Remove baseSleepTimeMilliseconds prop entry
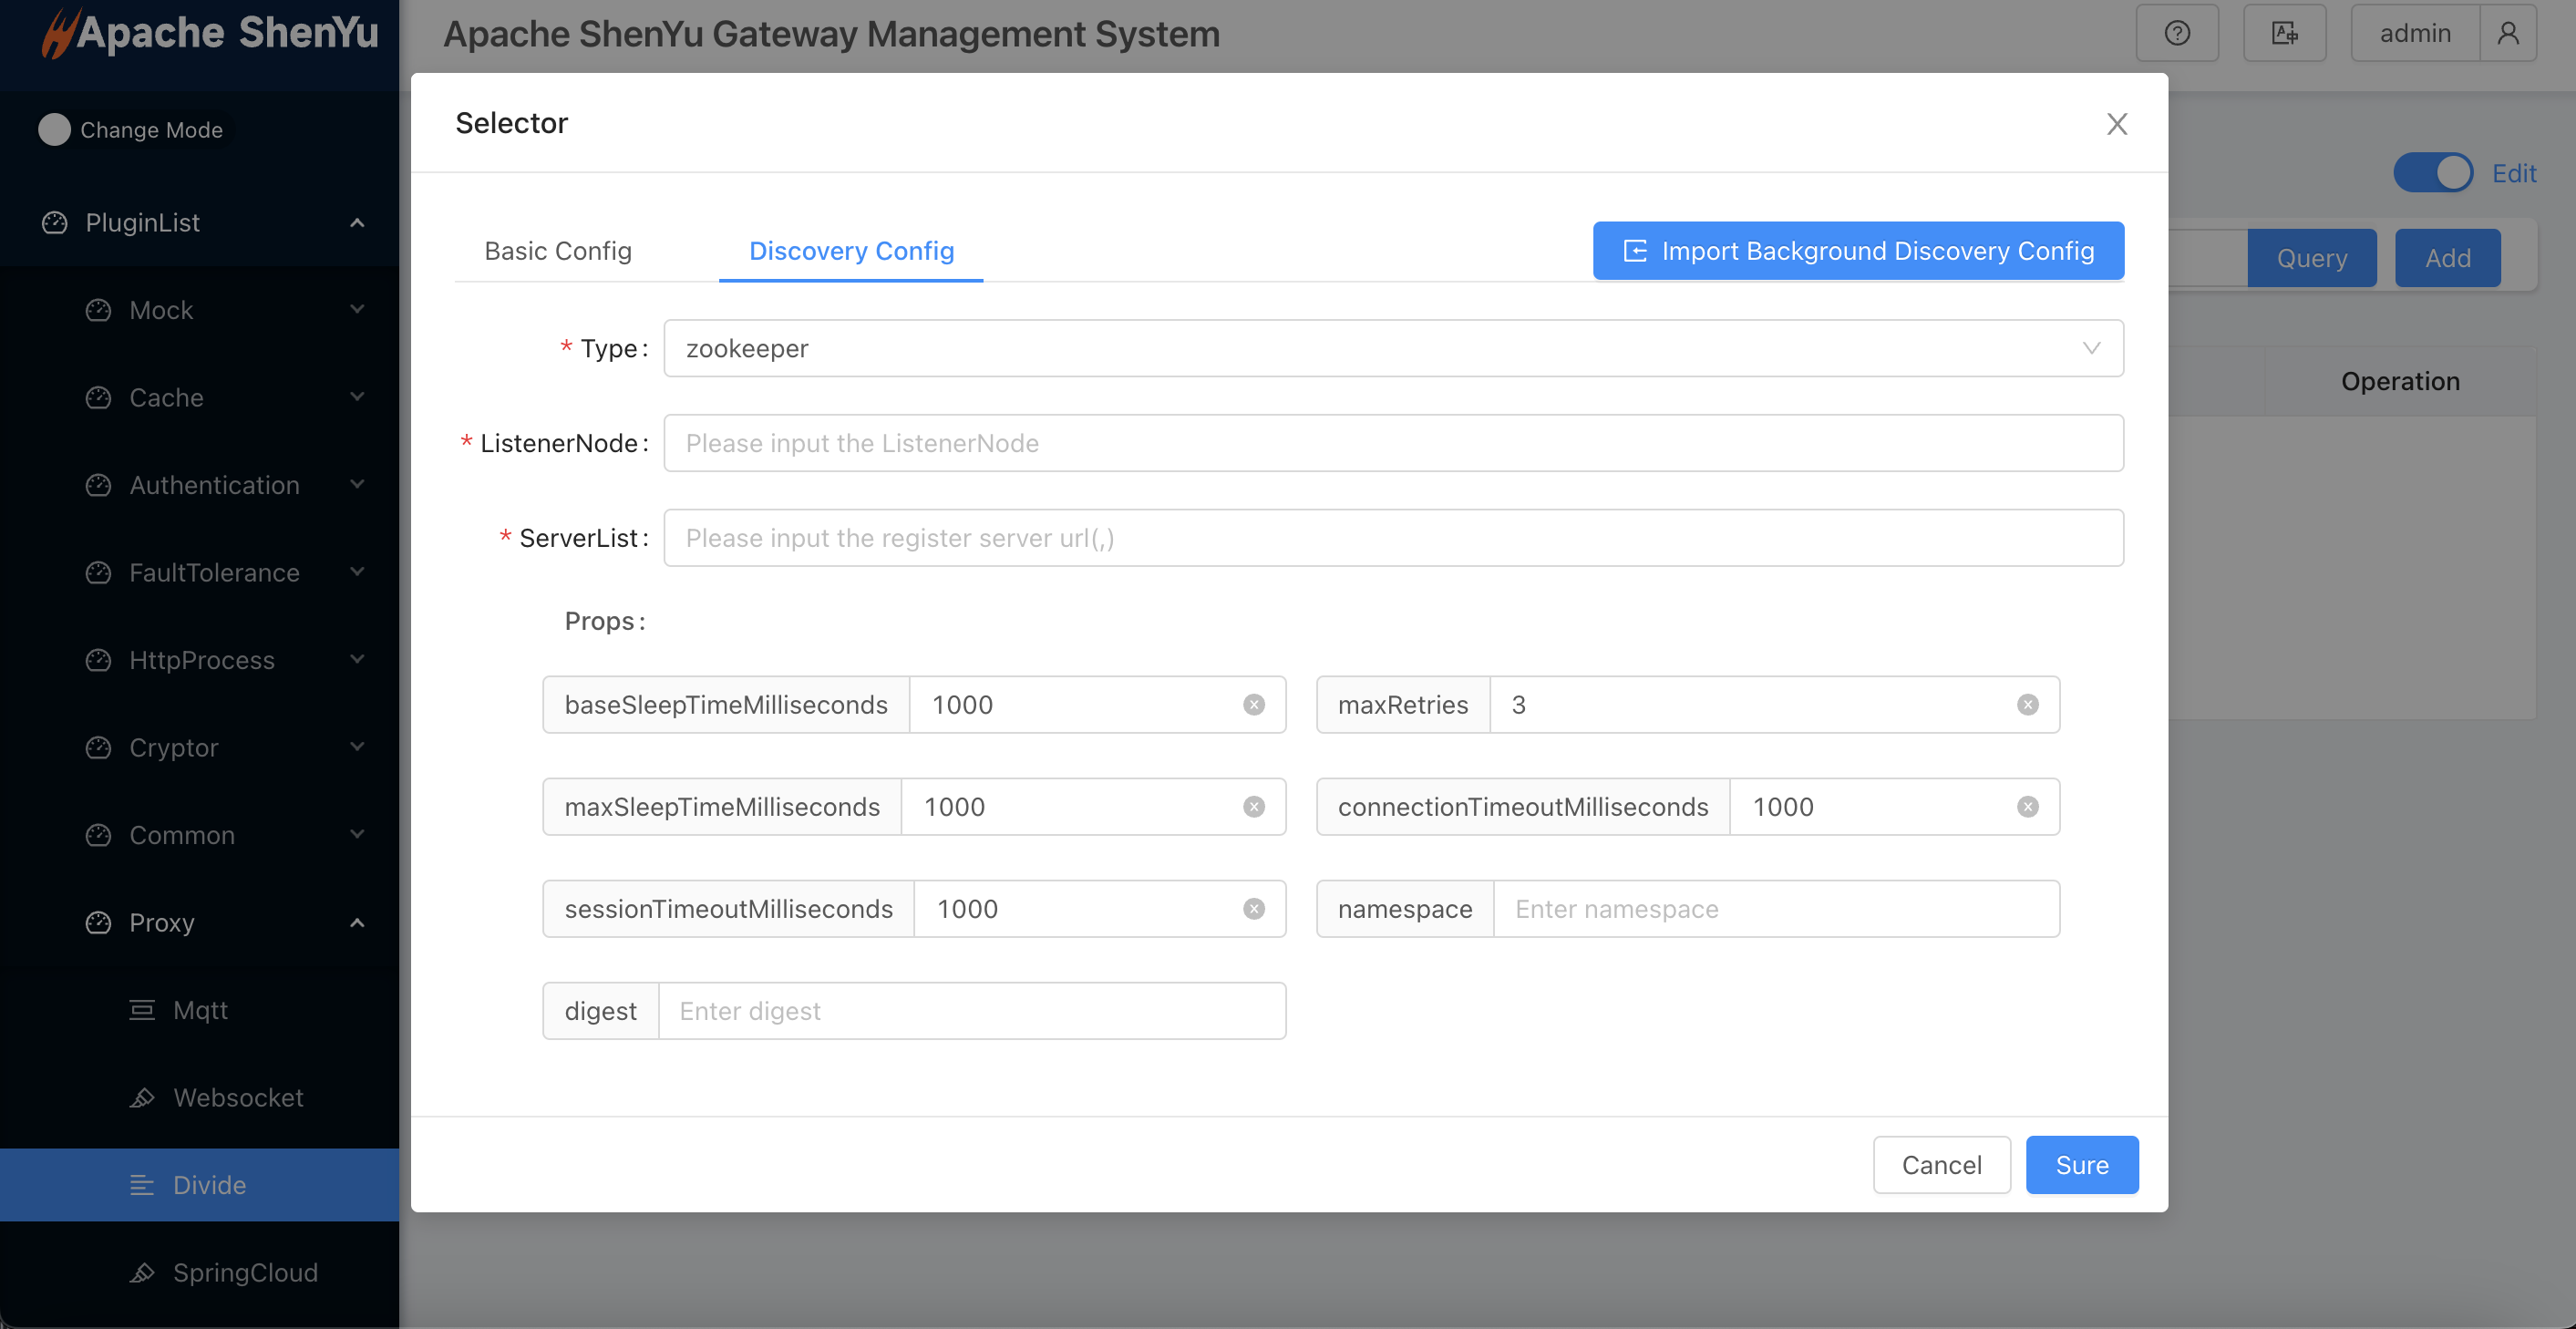Image resolution: width=2576 pixels, height=1329 pixels. click(1254, 704)
